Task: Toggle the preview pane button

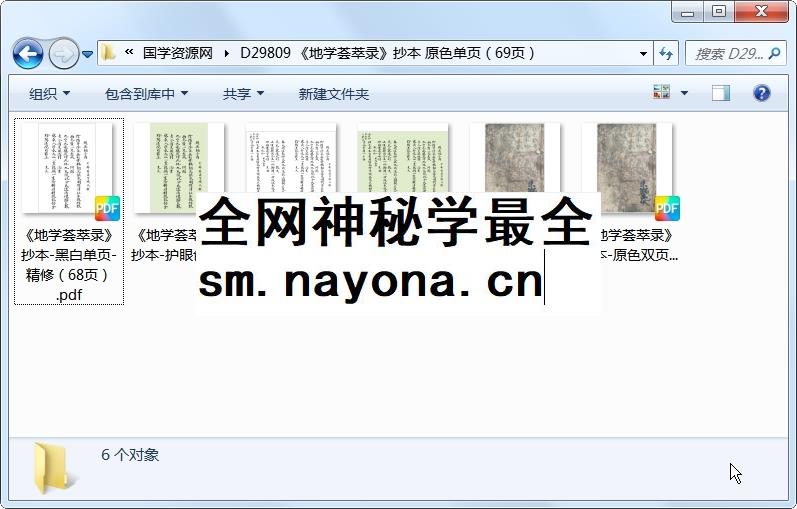Action: pyautogui.click(x=720, y=93)
